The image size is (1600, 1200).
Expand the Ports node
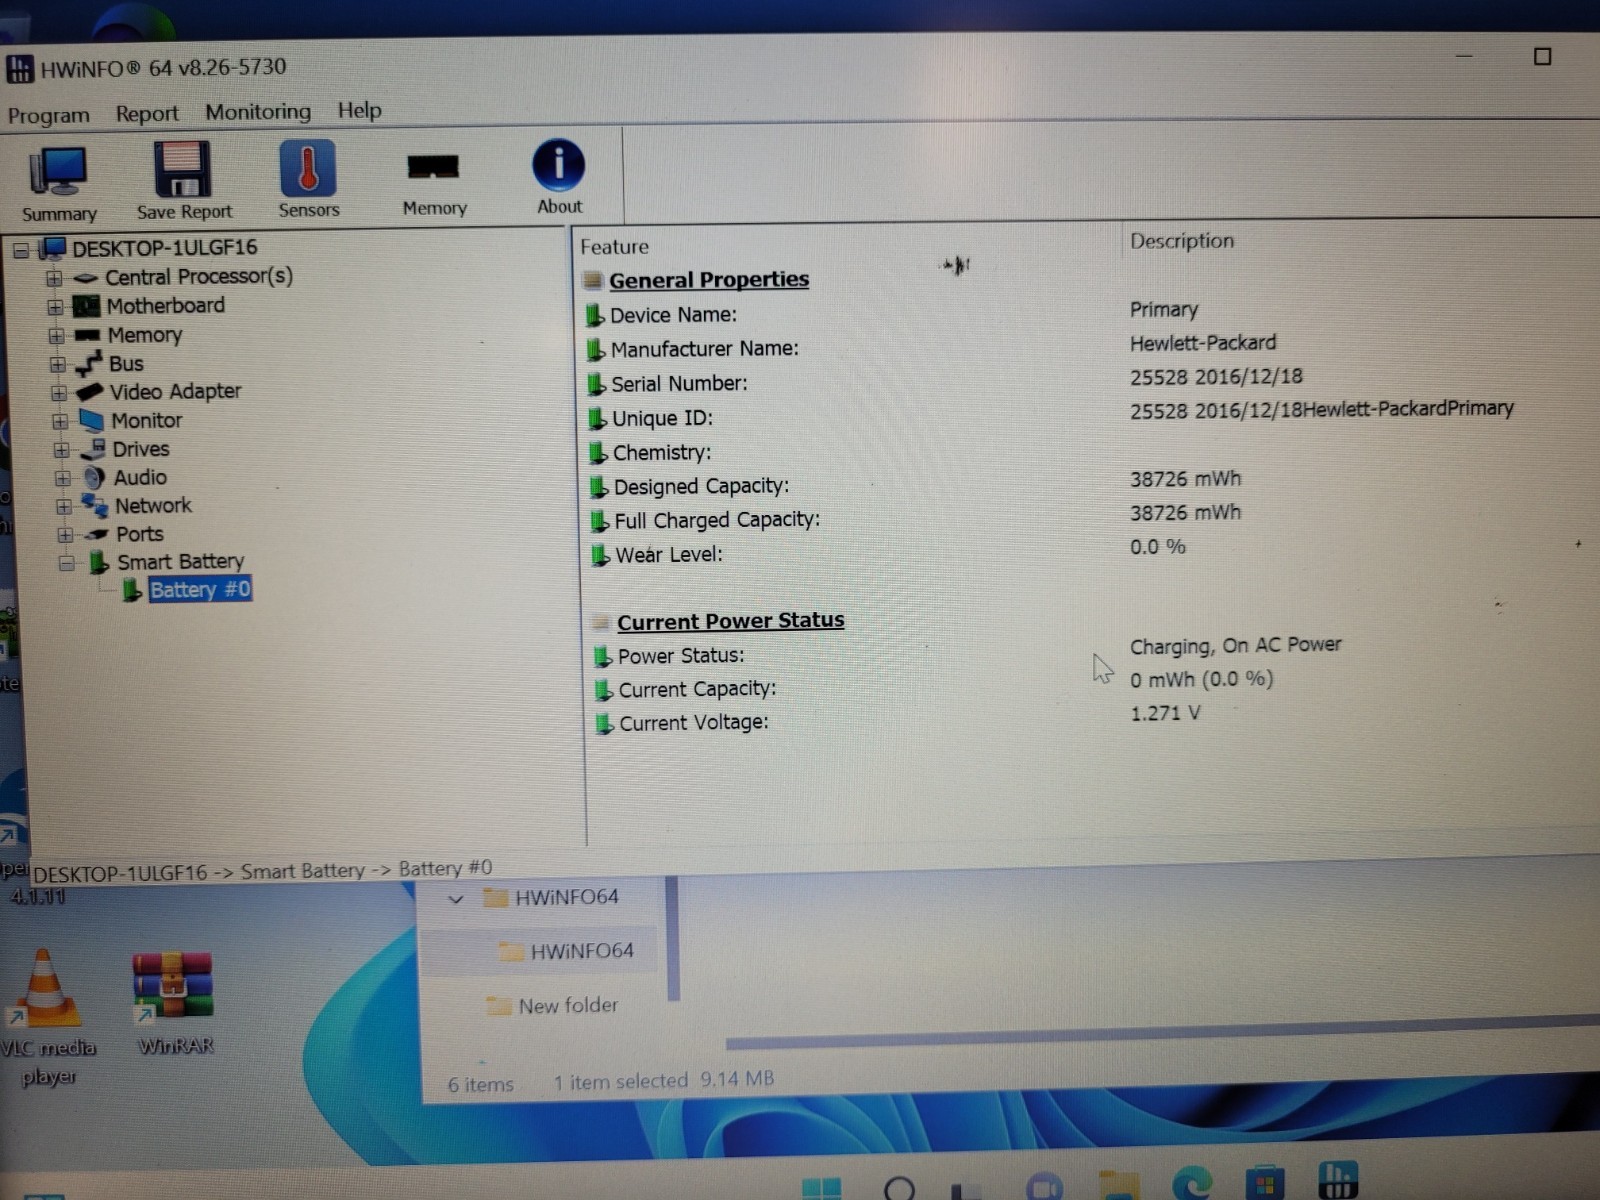65,536
